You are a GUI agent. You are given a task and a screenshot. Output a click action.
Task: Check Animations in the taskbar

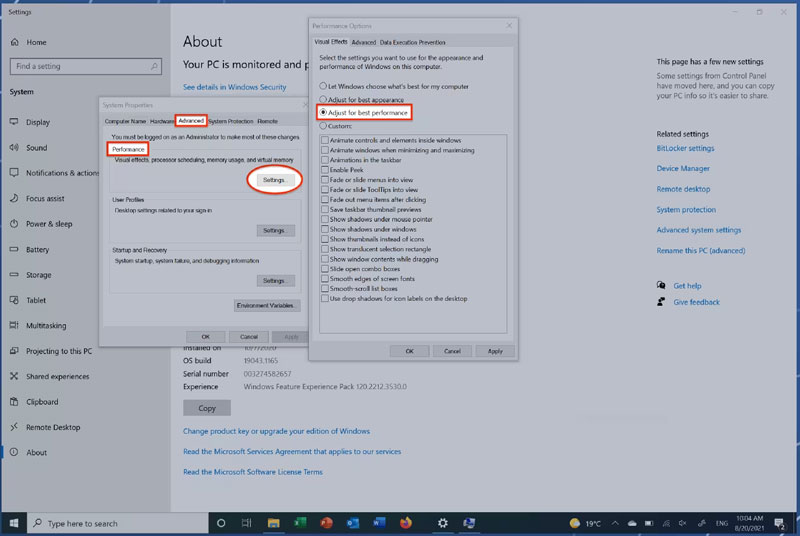(x=324, y=160)
